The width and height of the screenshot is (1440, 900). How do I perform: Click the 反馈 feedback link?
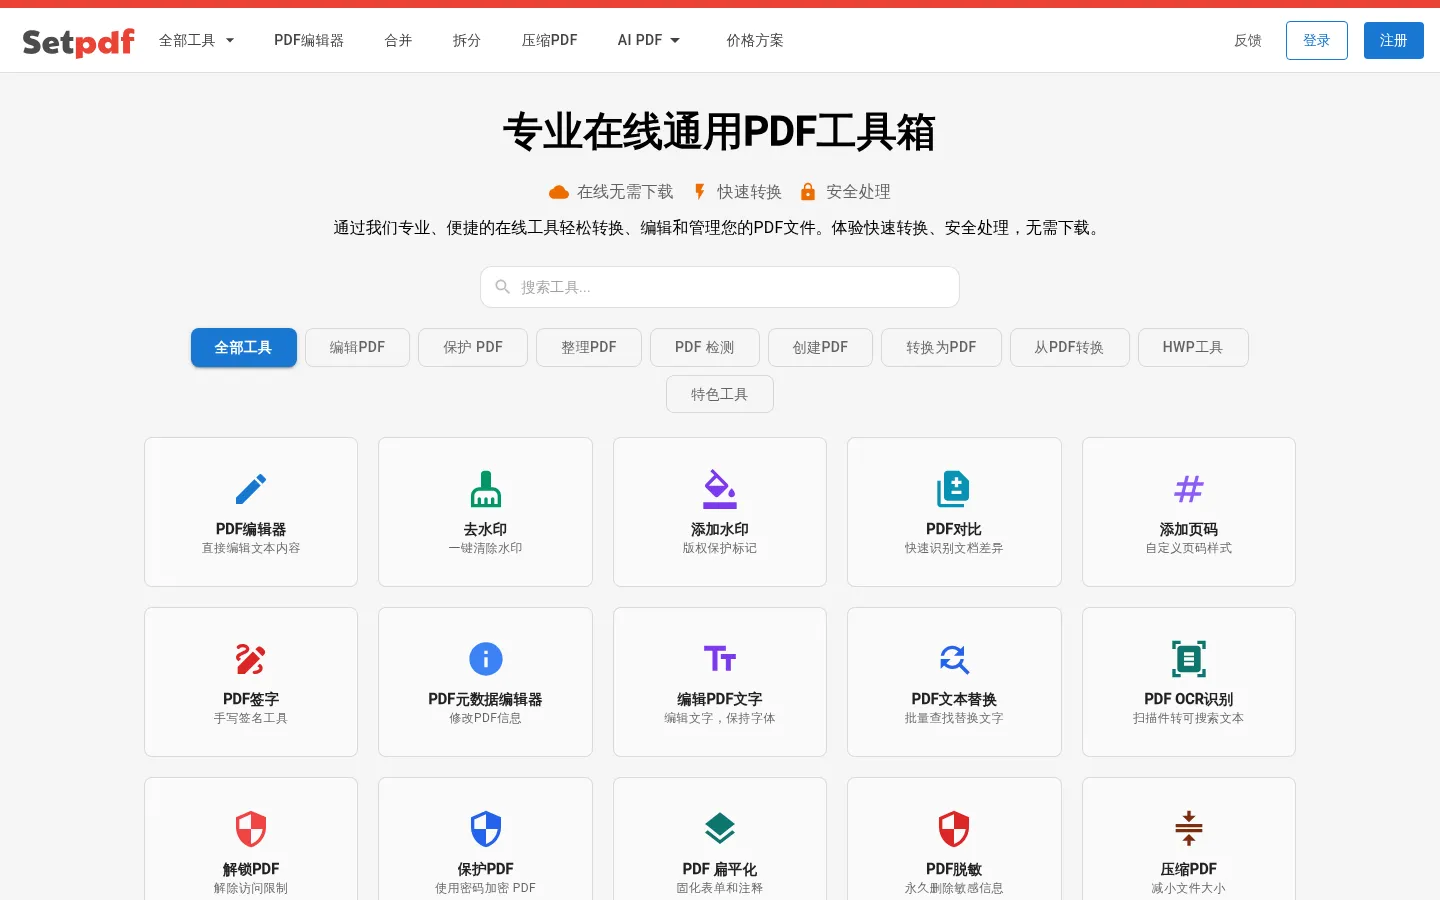1248,41
